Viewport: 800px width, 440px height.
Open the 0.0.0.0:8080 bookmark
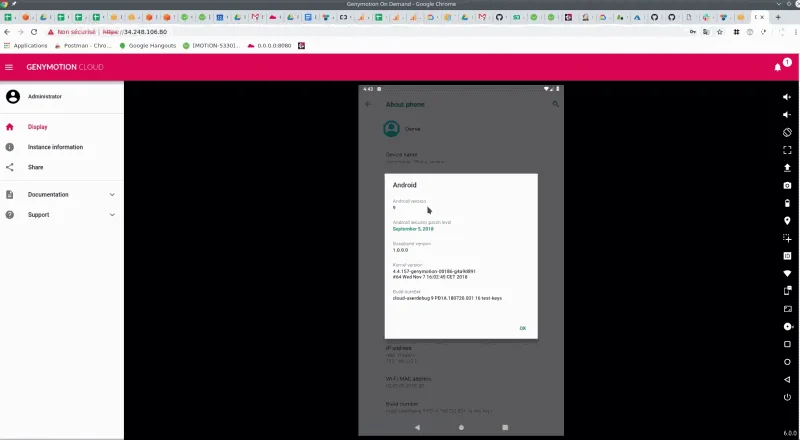point(269,45)
